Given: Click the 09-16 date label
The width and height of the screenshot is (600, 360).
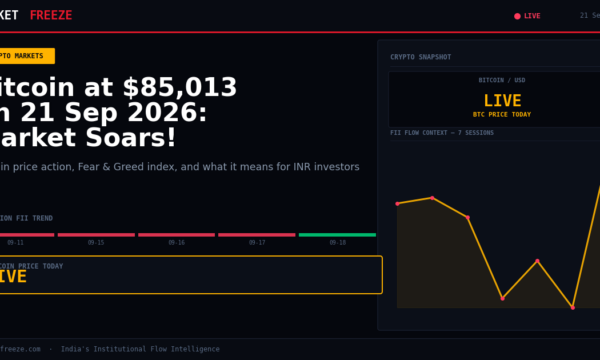Looking at the screenshot, I should point(176,243).
